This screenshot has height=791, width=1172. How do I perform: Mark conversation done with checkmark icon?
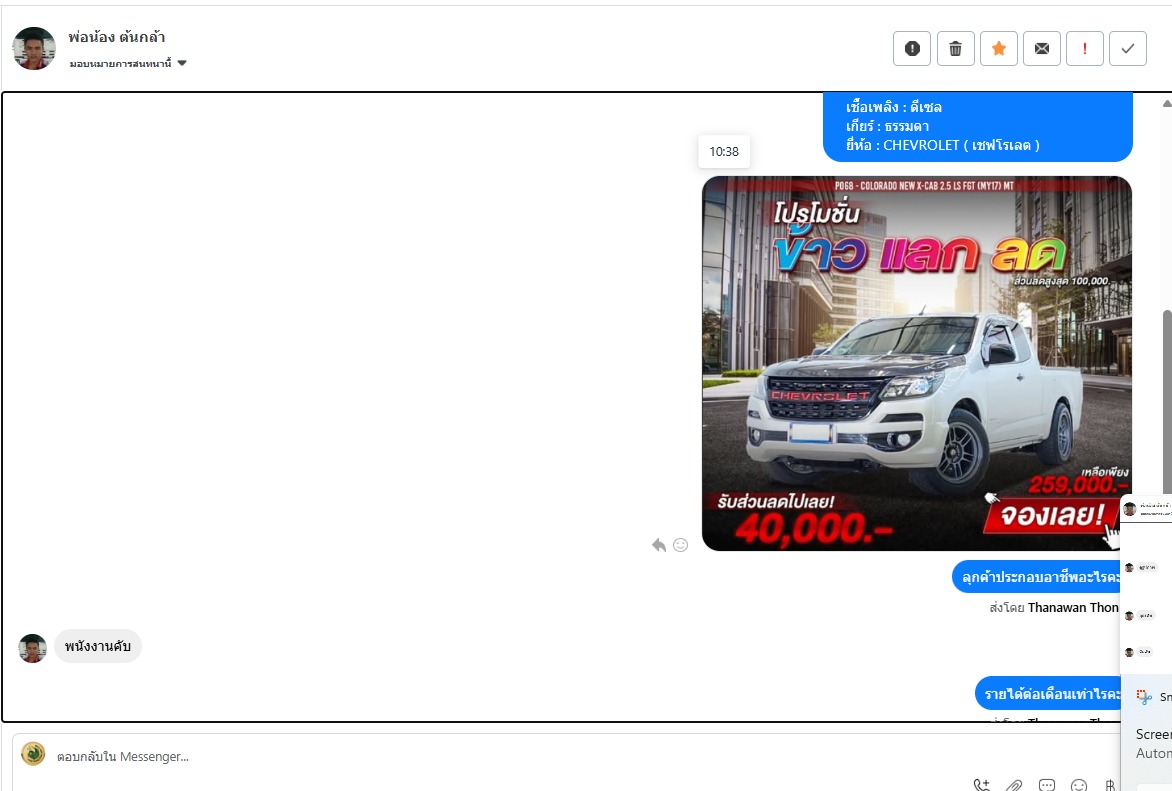tap(1128, 49)
